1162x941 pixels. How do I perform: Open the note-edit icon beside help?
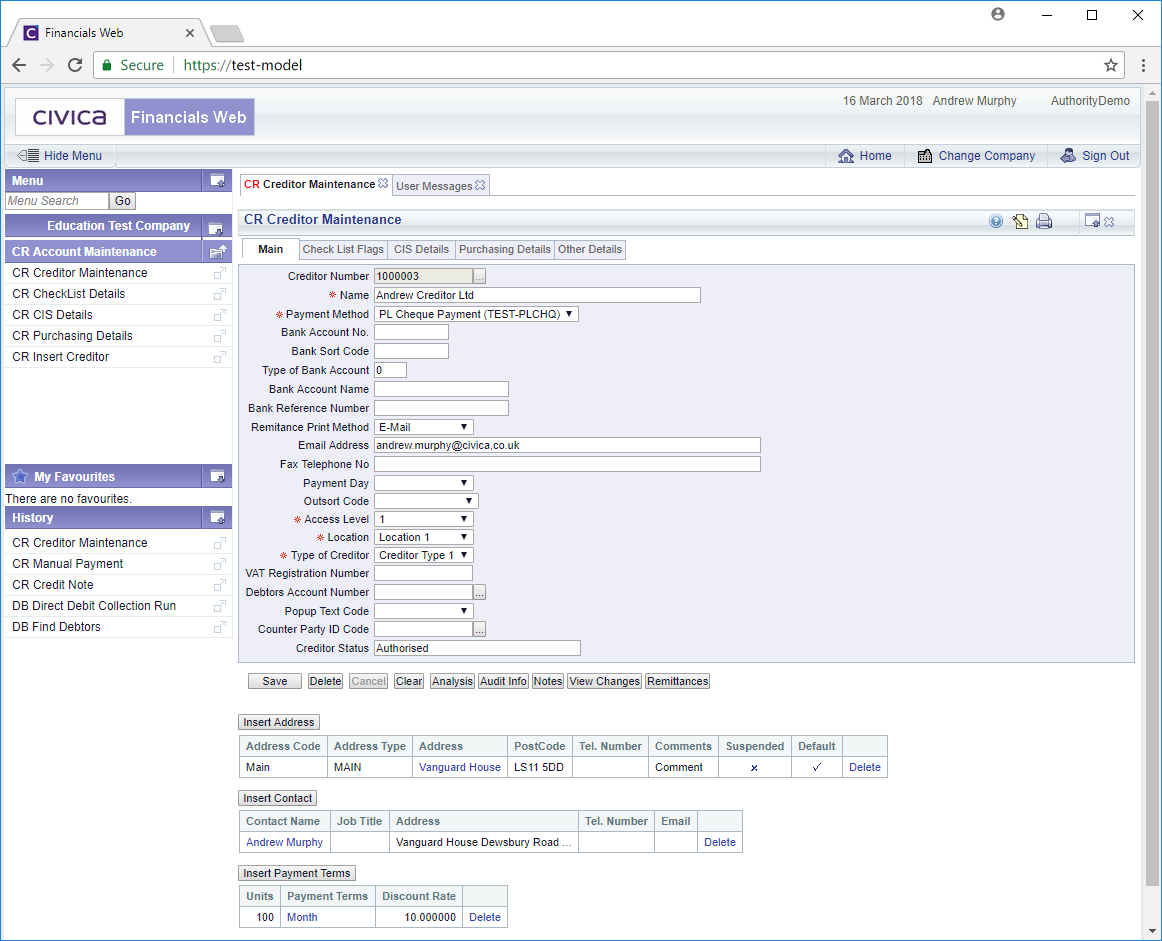pyautogui.click(x=1020, y=222)
